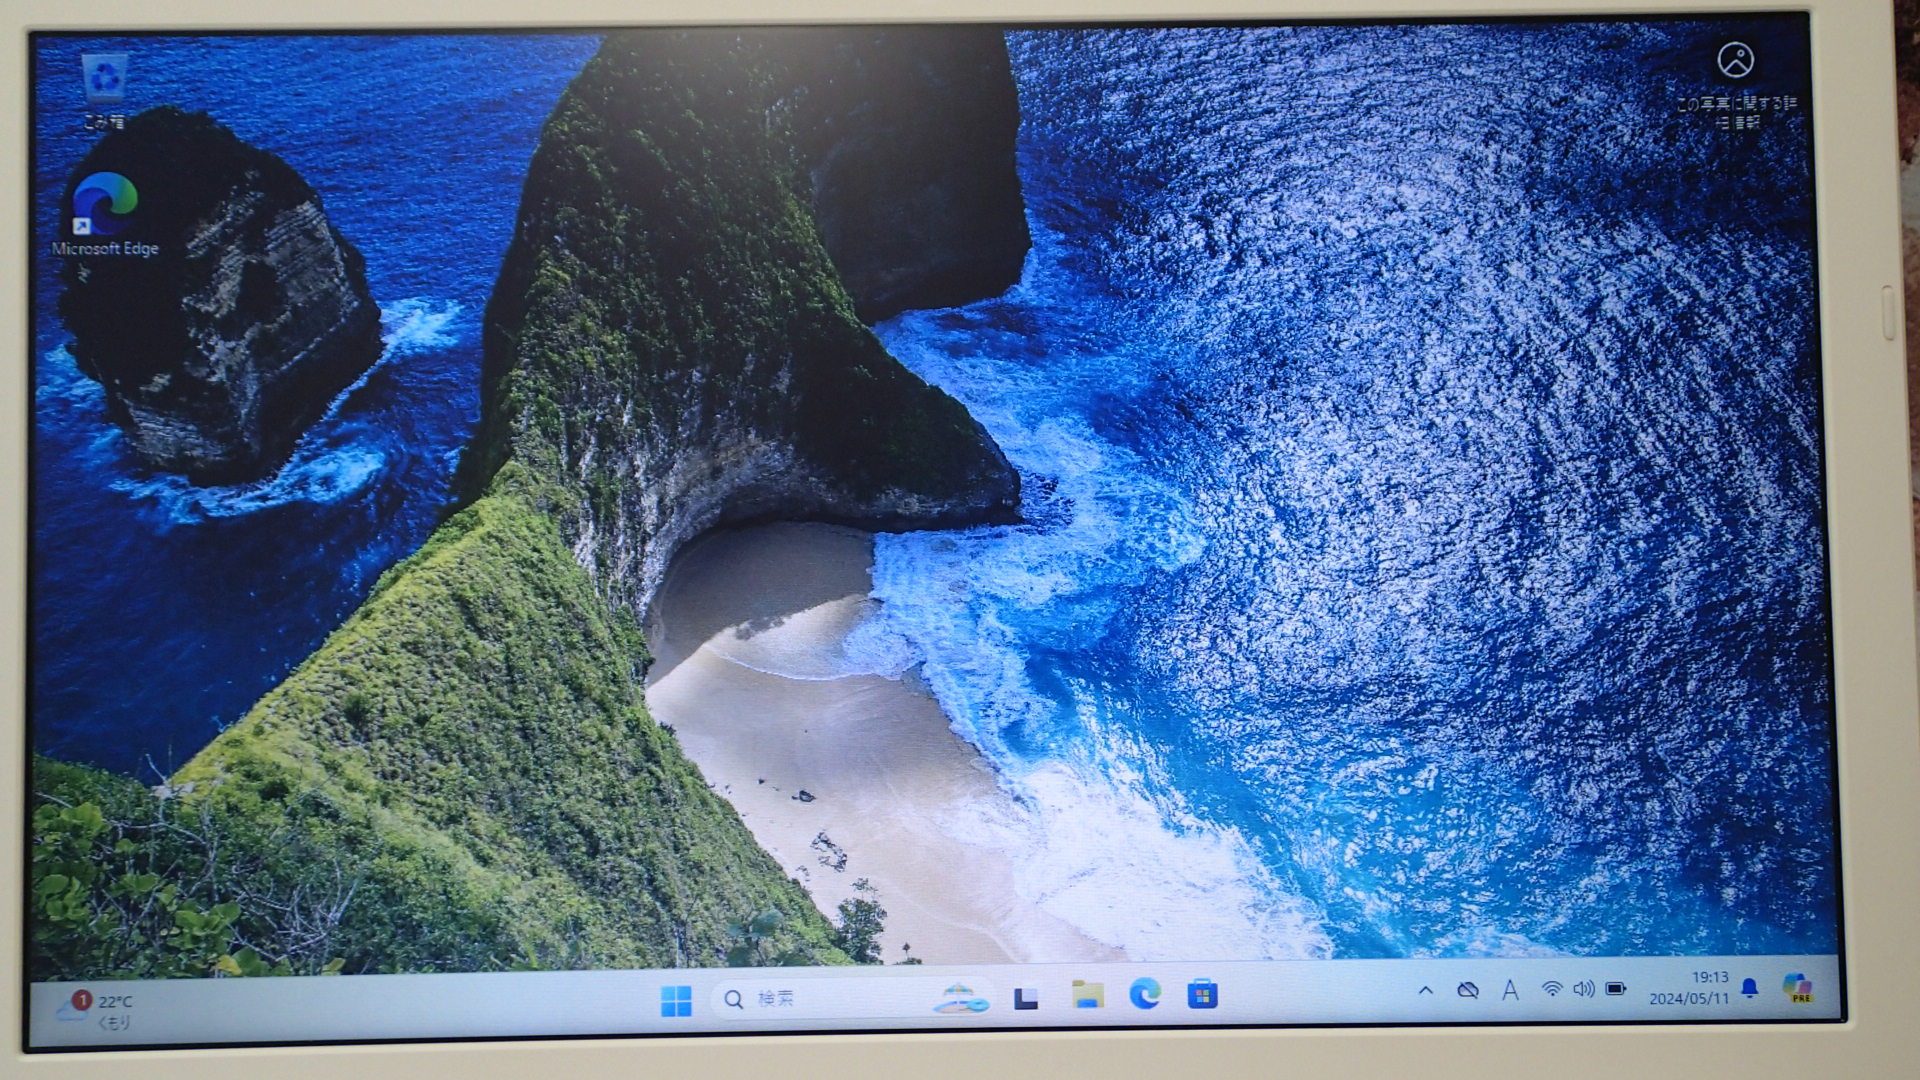1920x1080 pixels.
Task: Open weather widget showing 22°C
Action: tap(97, 1010)
